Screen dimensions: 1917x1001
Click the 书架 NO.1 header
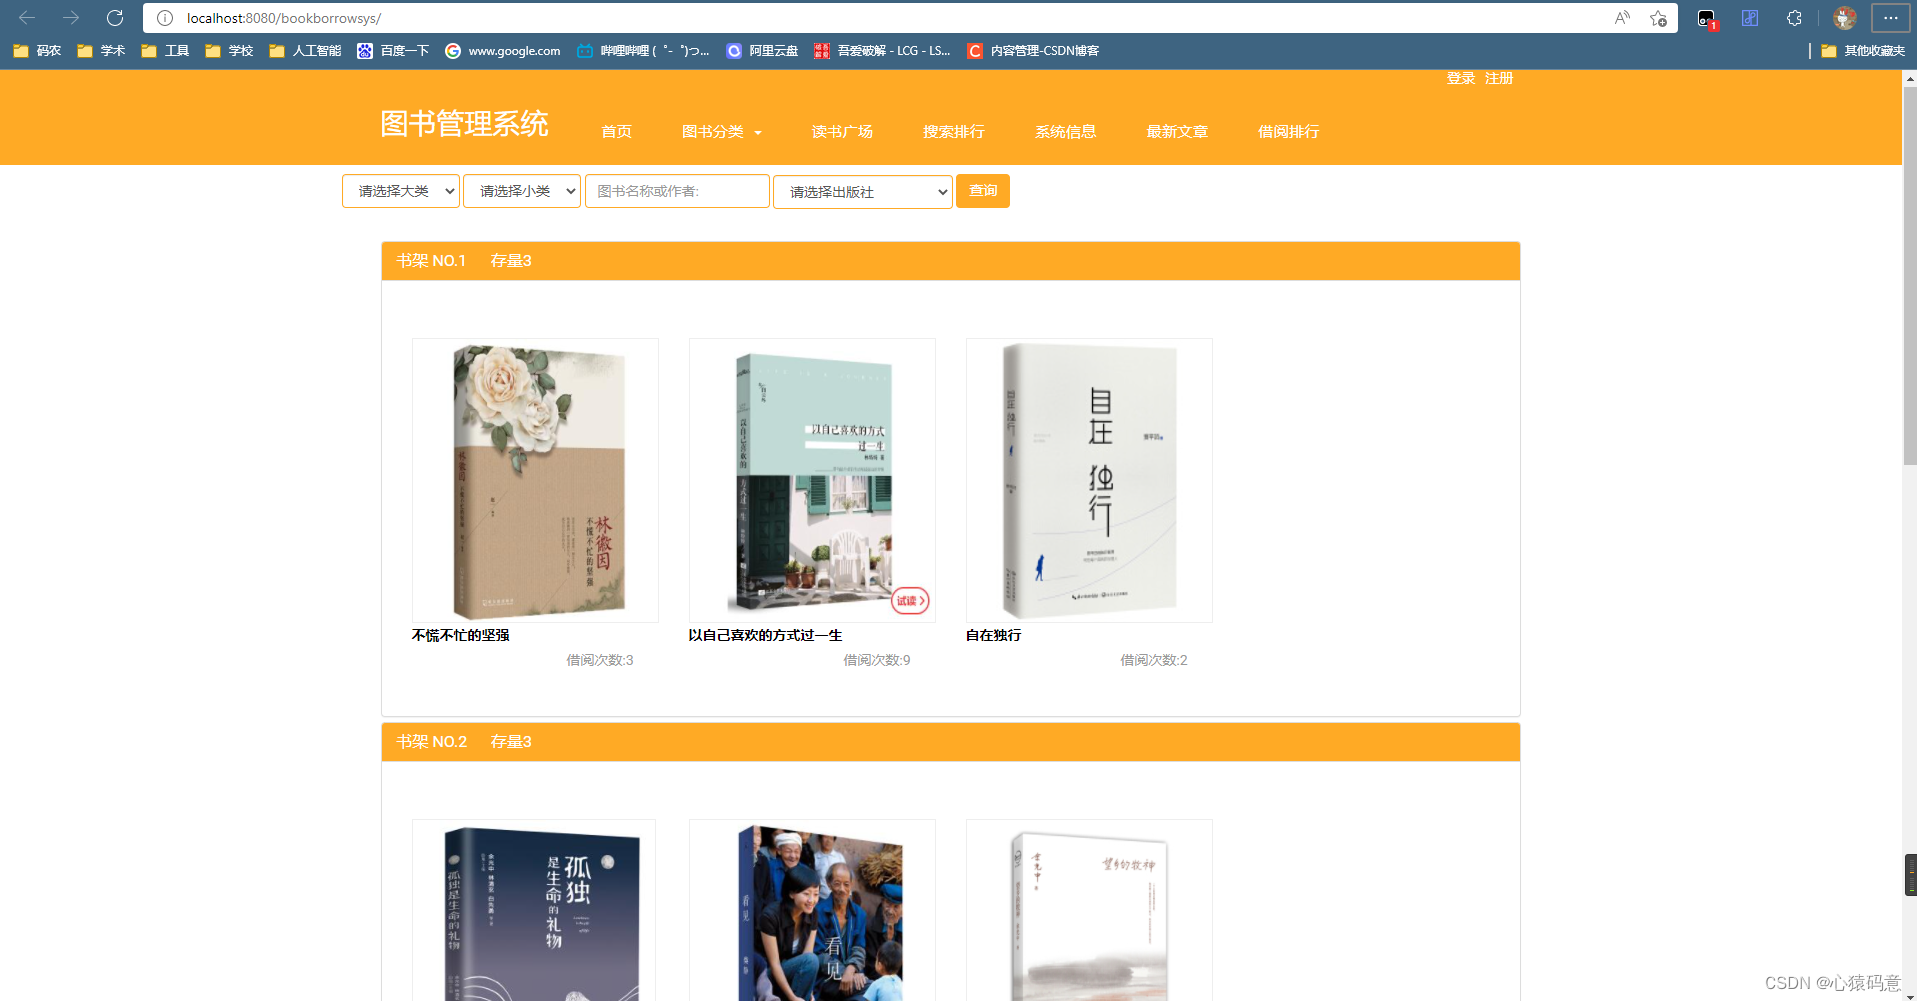[x=950, y=261]
